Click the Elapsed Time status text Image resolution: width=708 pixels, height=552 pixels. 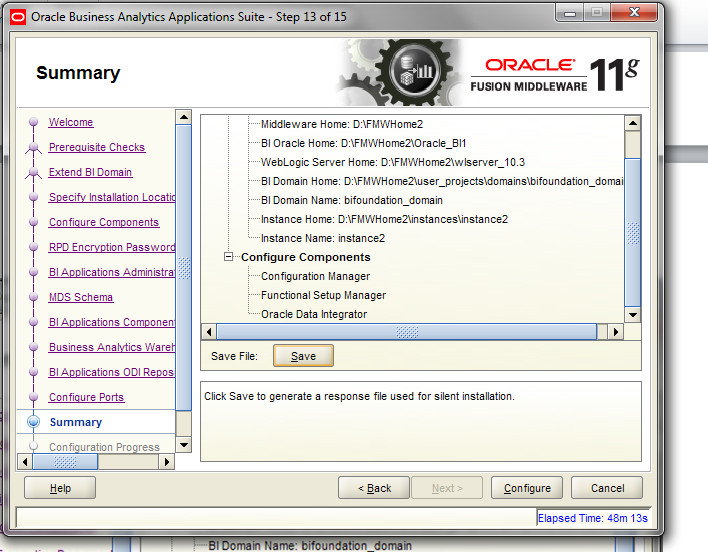(x=592, y=518)
